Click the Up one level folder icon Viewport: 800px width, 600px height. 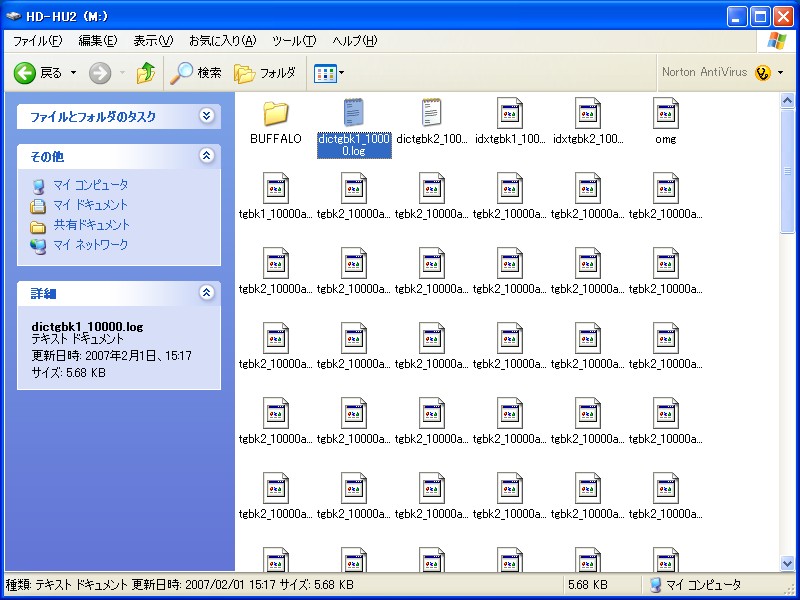(146, 73)
